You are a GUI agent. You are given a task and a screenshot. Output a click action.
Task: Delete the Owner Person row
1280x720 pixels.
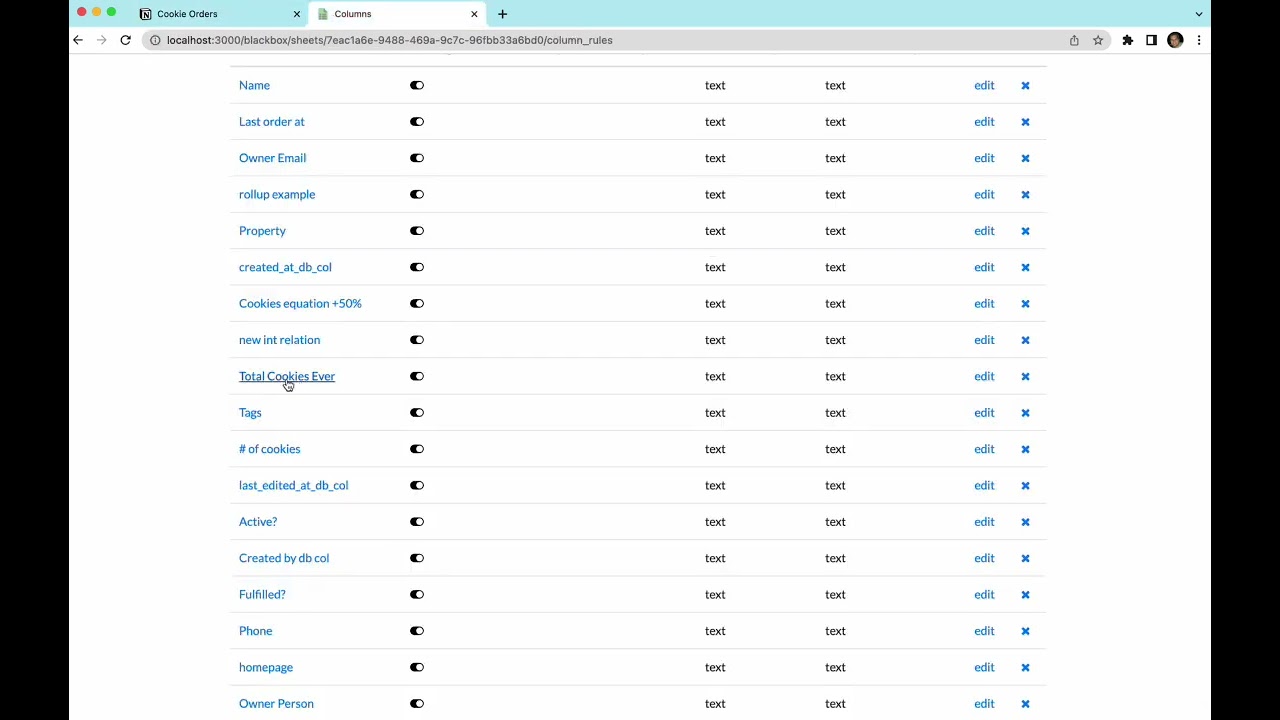click(1025, 704)
